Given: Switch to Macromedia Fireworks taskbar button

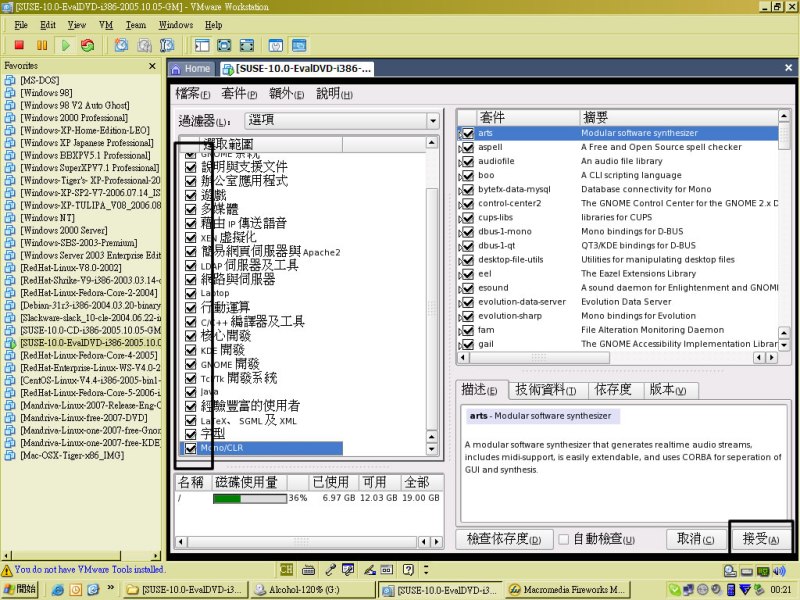Looking at the screenshot, I should pyautogui.click(x=567, y=590).
